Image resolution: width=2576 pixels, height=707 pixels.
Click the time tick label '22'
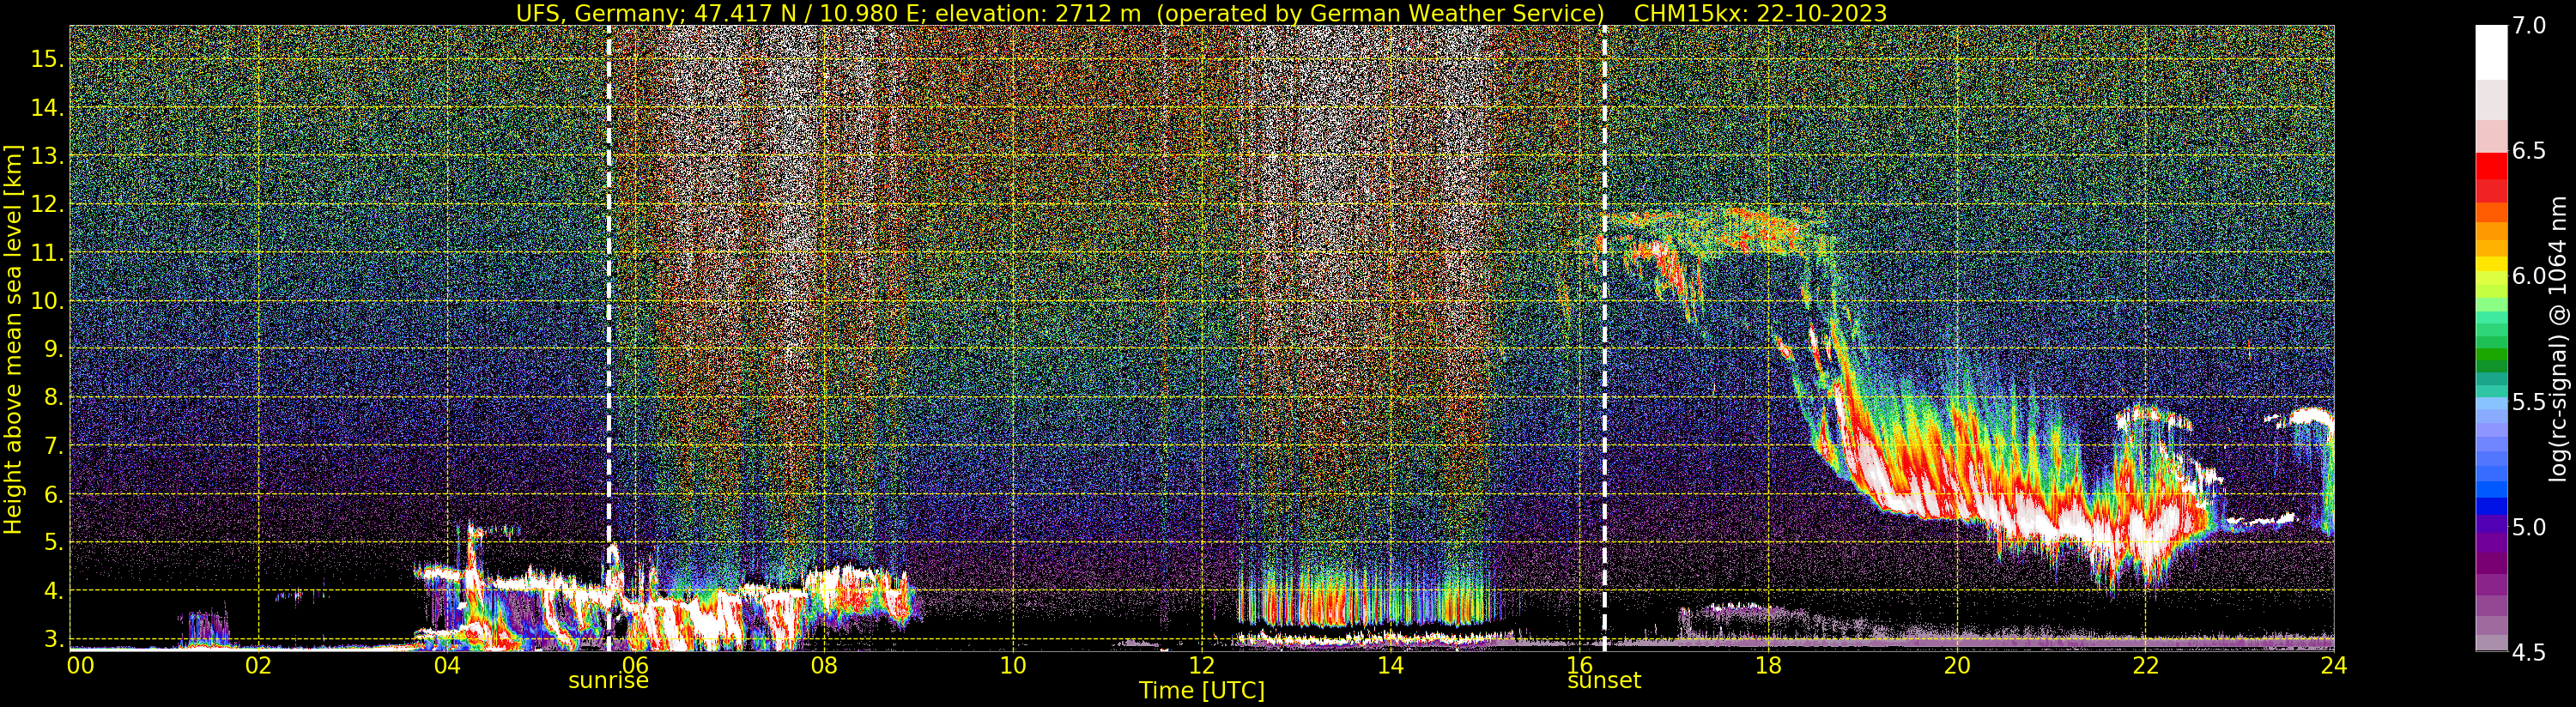pyautogui.click(x=2145, y=665)
